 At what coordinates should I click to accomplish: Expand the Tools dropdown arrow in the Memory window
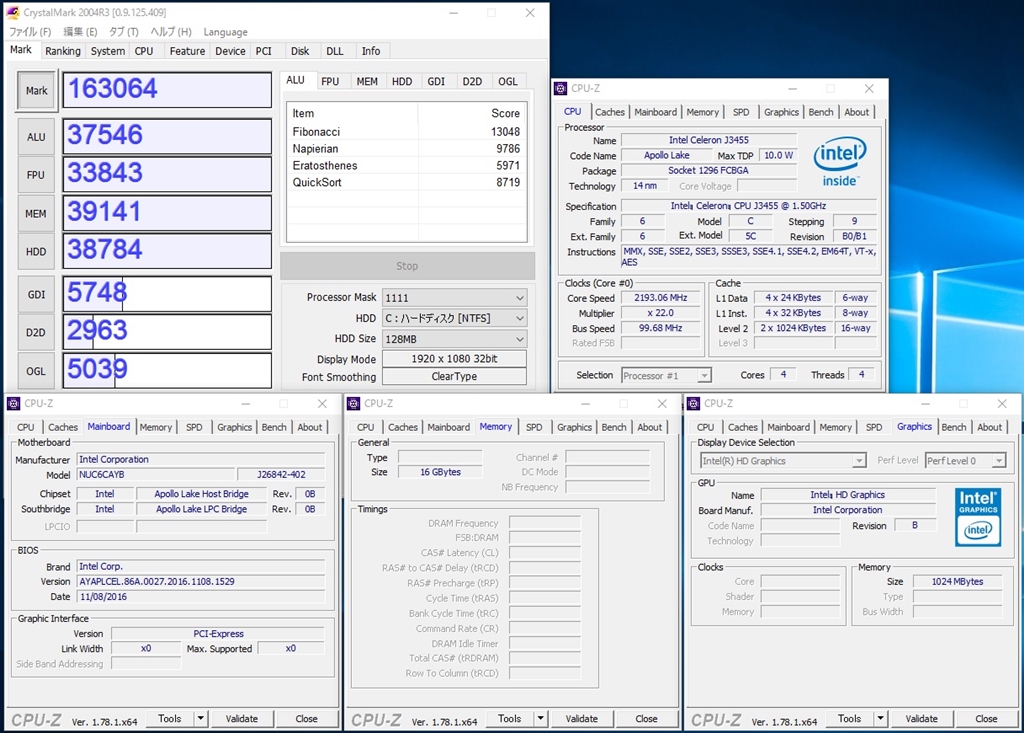[x=540, y=718]
